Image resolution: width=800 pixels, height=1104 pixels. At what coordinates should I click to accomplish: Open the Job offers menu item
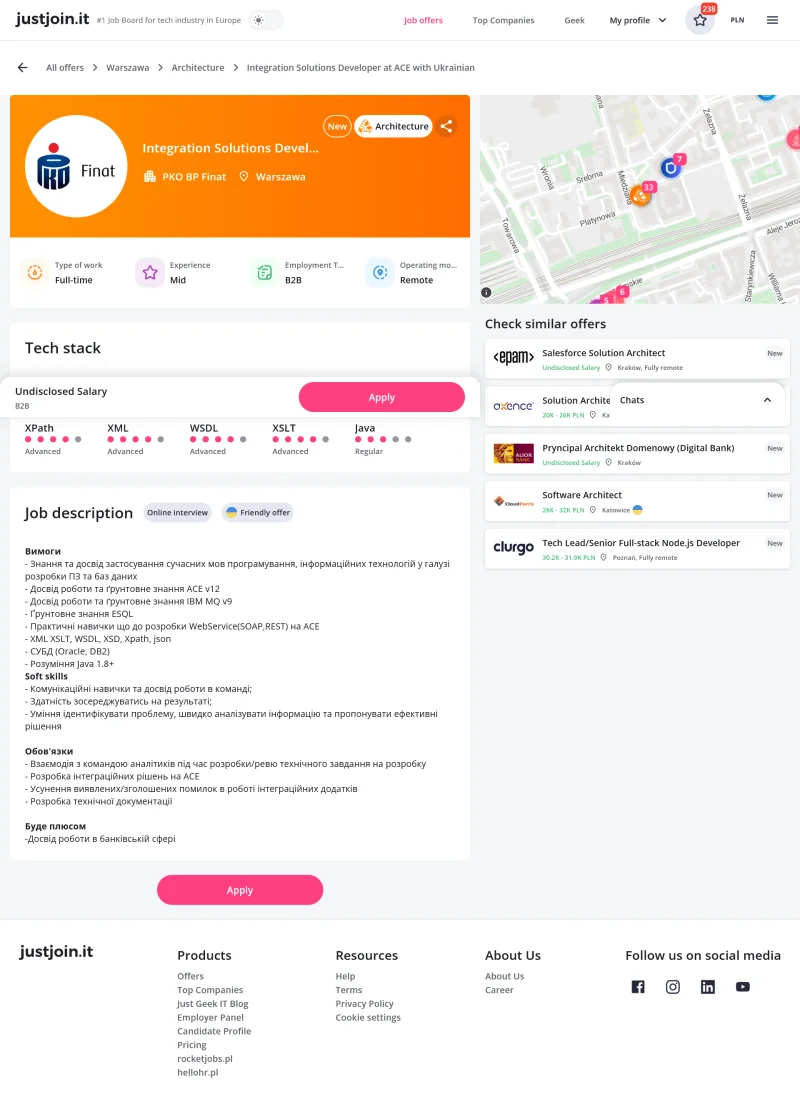tap(423, 20)
